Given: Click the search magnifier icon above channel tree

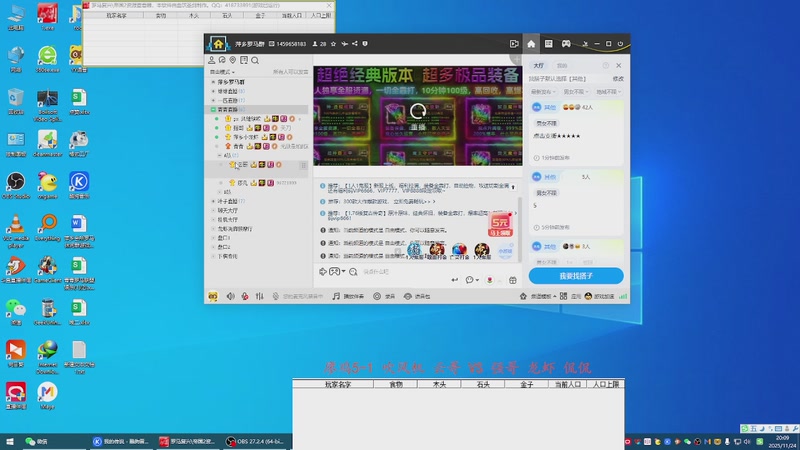Looking at the screenshot, I should [x=255, y=60].
